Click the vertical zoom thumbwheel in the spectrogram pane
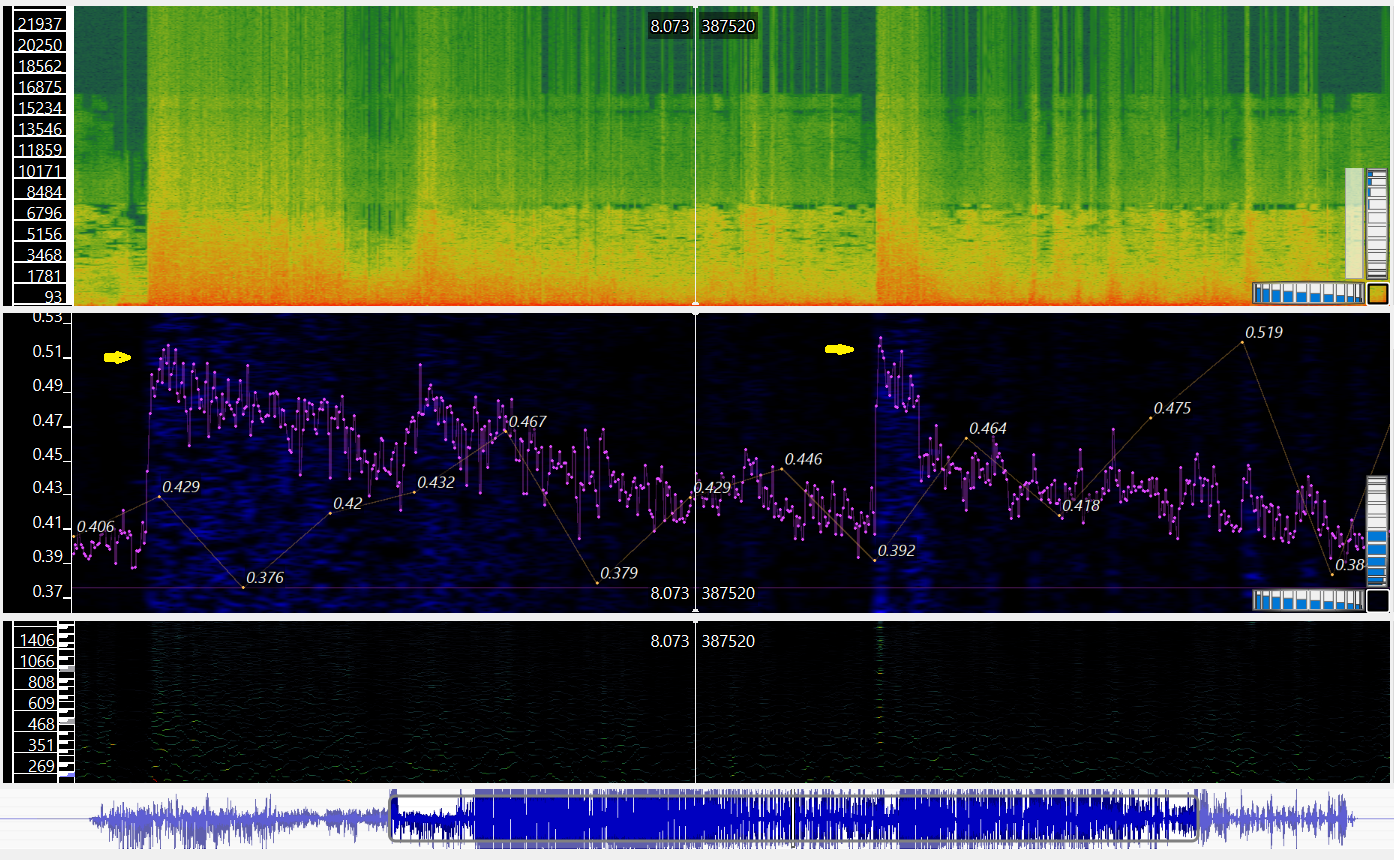This screenshot has width=1394, height=860. (x=1378, y=224)
